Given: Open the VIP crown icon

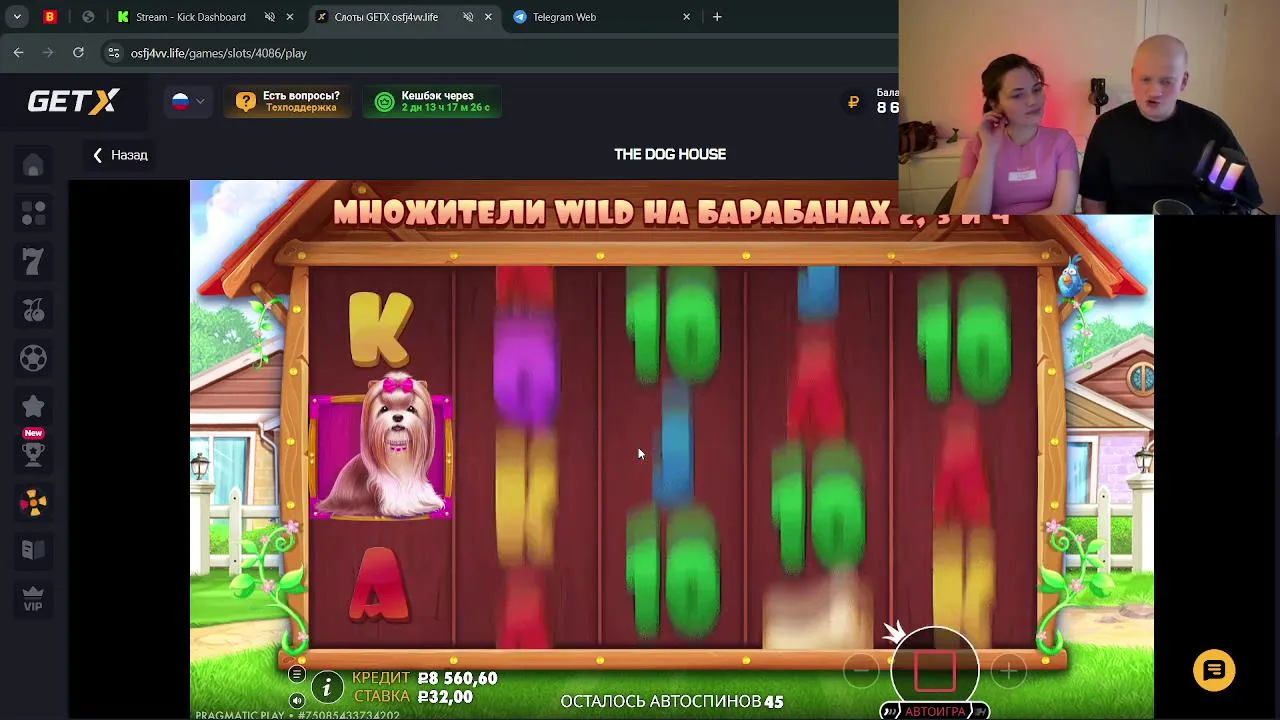Looking at the screenshot, I should (33, 598).
